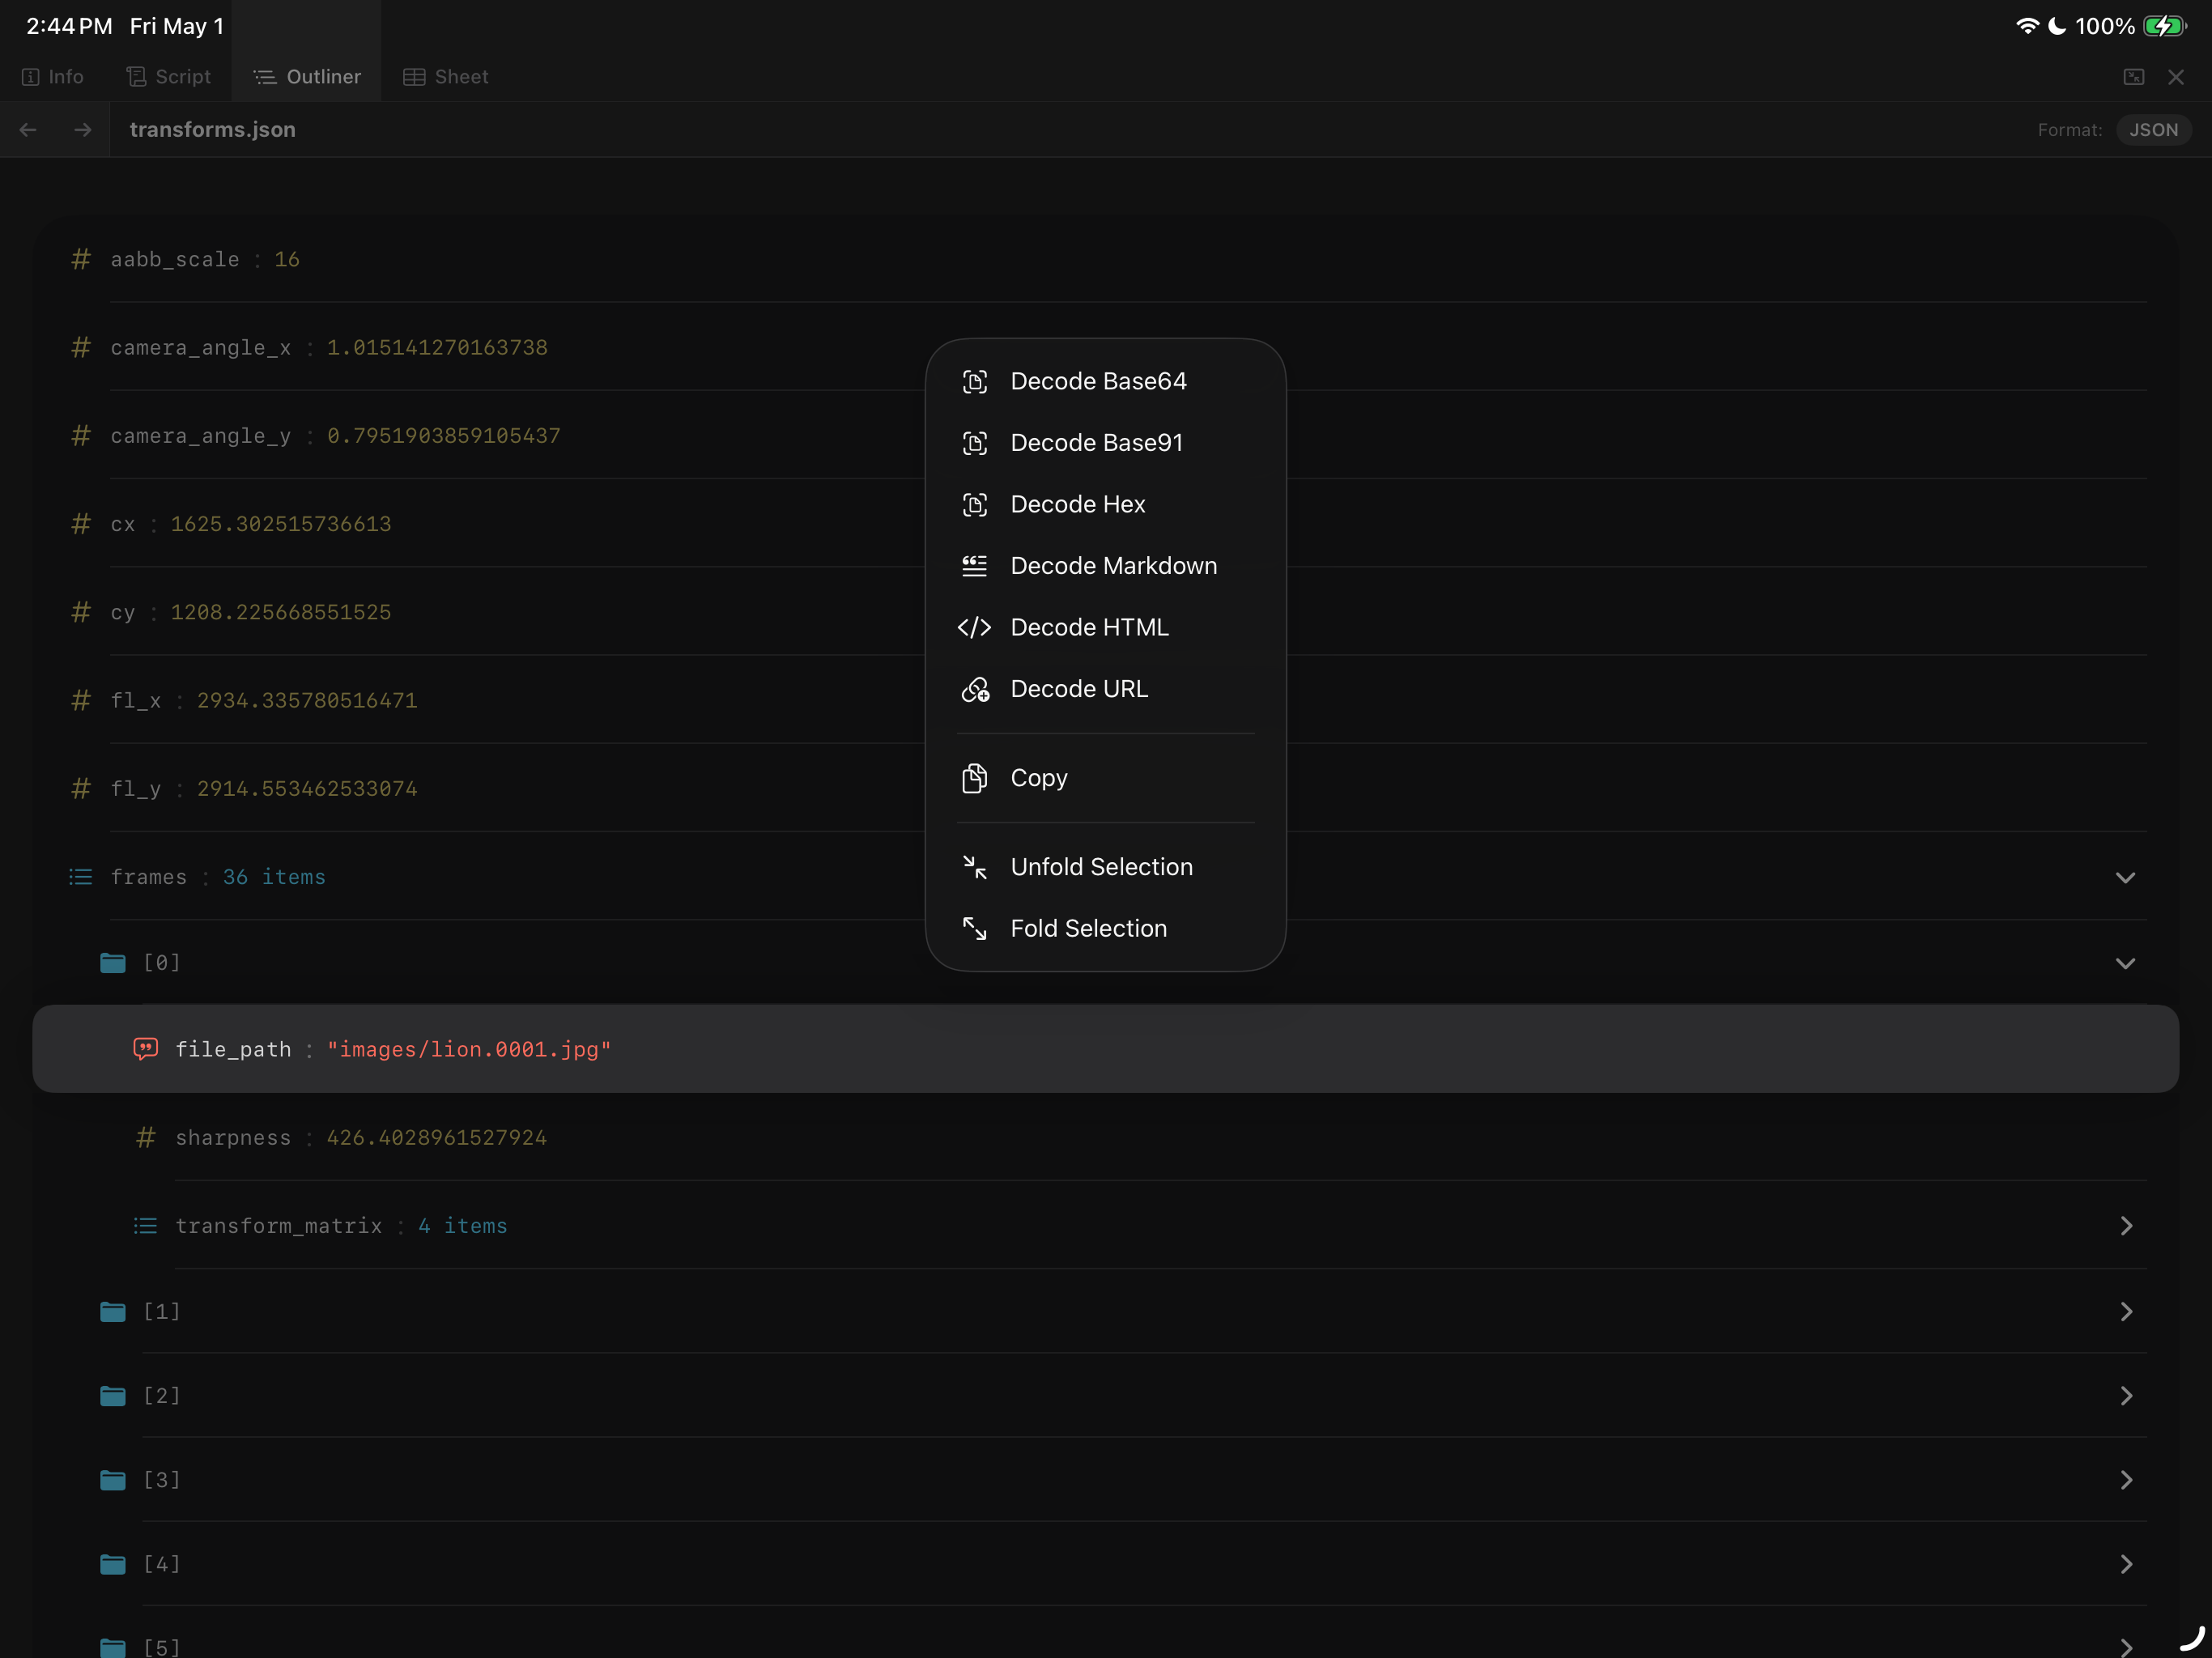2212x1658 pixels.
Task: Close the transforms.json viewer
Action: click(x=2176, y=77)
